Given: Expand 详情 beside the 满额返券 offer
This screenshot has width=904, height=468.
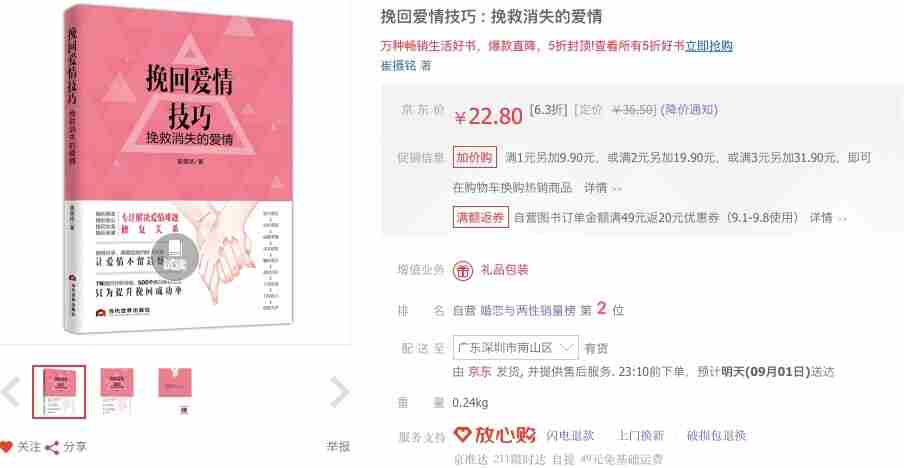Looking at the screenshot, I should click(828, 218).
